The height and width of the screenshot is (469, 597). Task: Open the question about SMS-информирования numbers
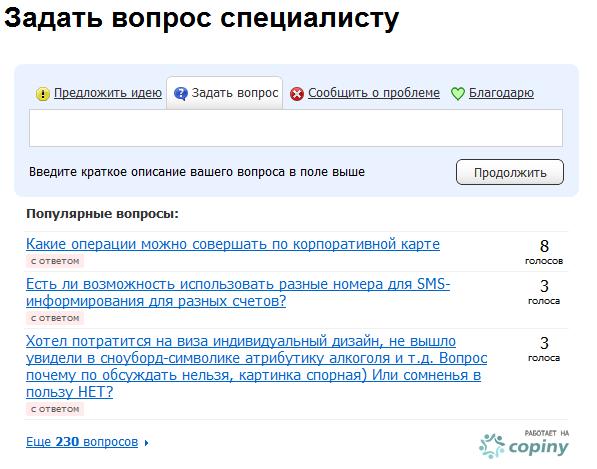pos(238,293)
